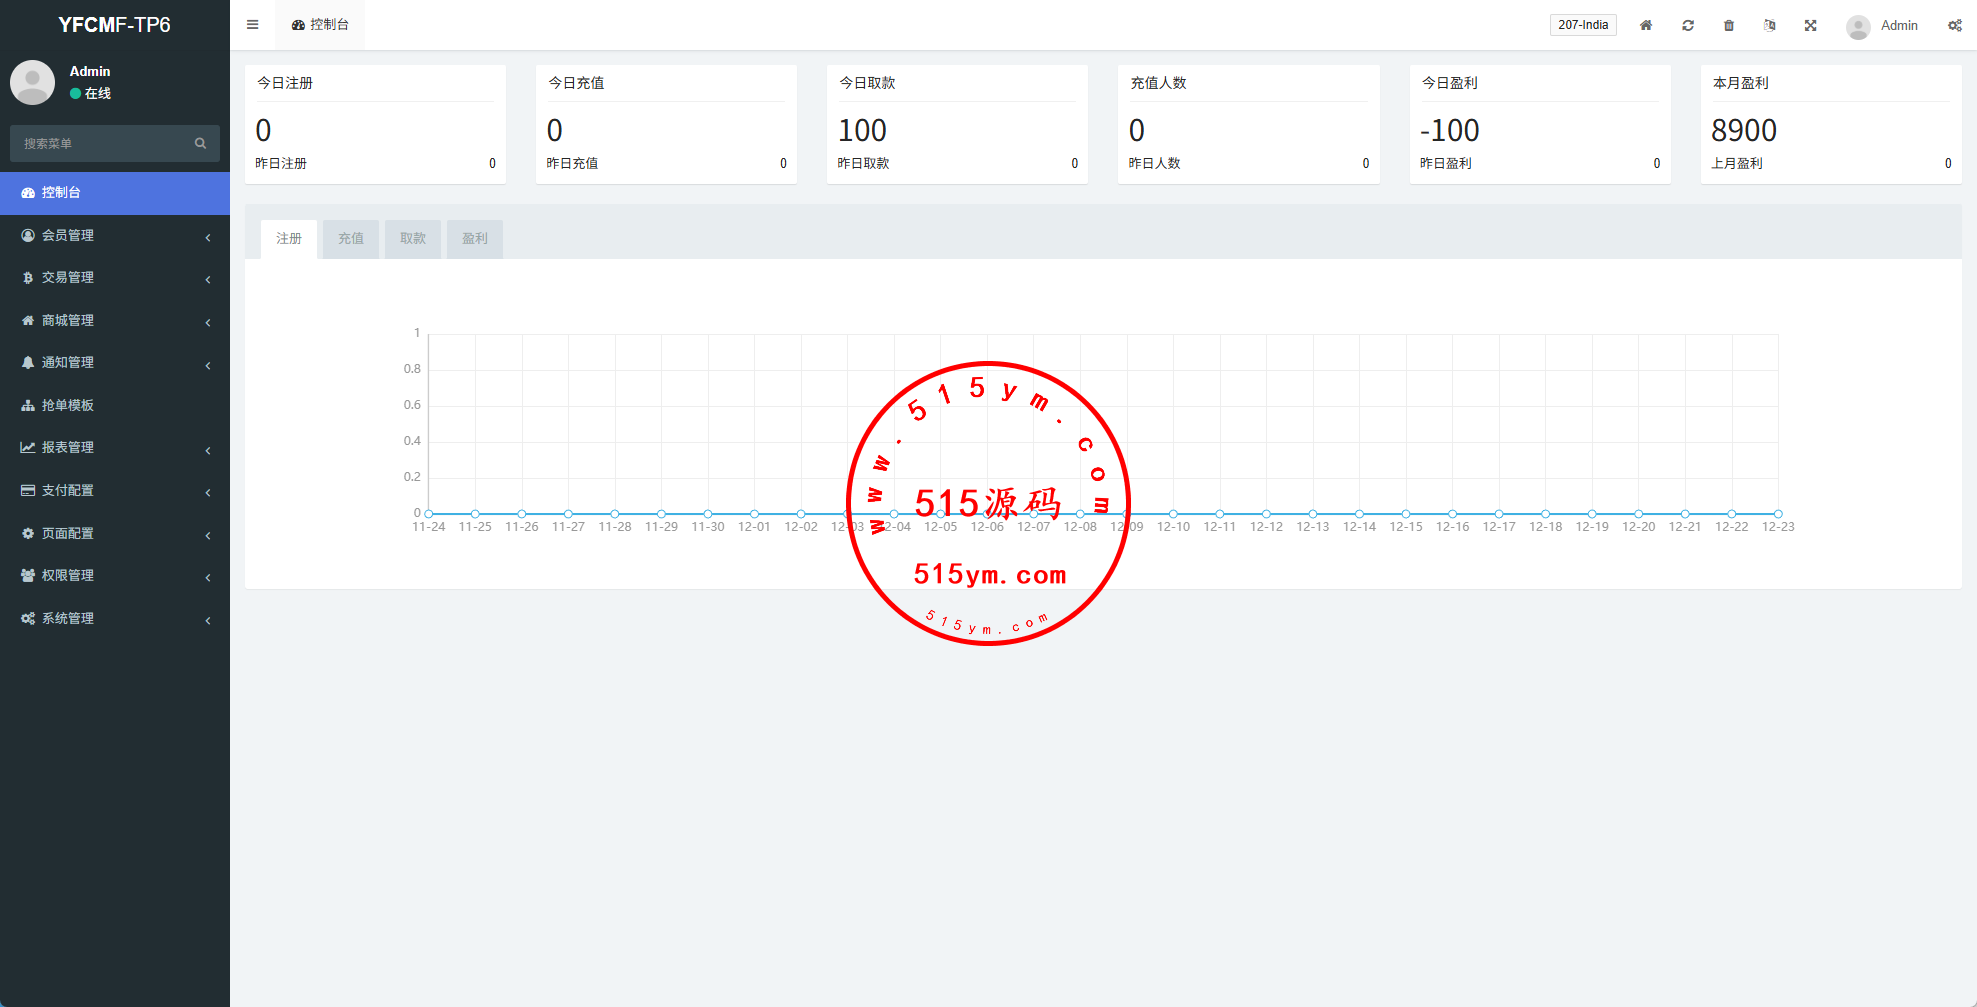Click the Admin avatar in the top bar
Image resolution: width=1977 pixels, height=1007 pixels.
coord(1858,27)
